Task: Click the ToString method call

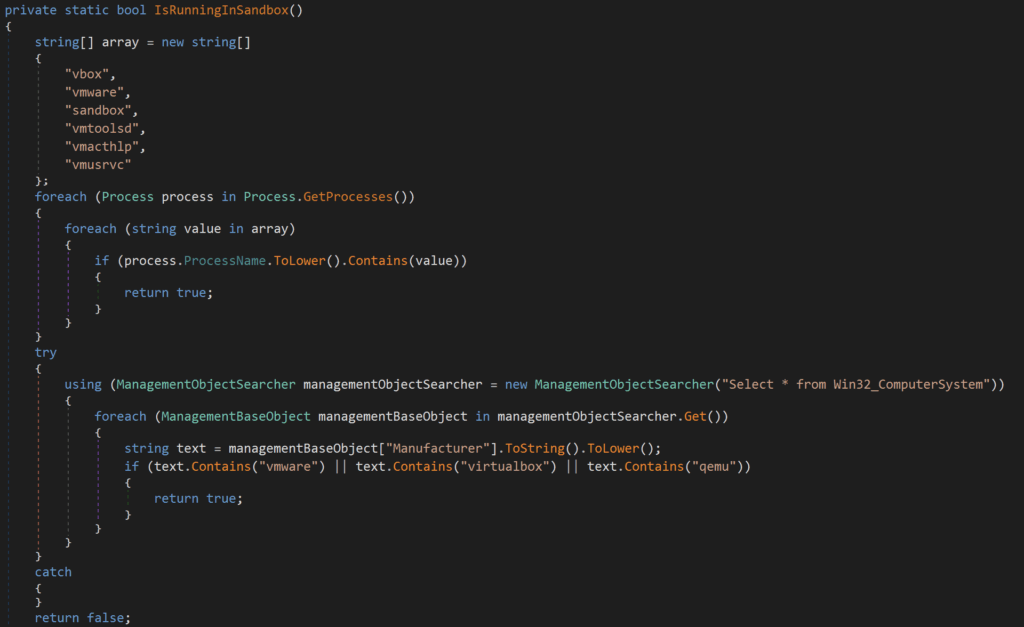Action: 541,447
